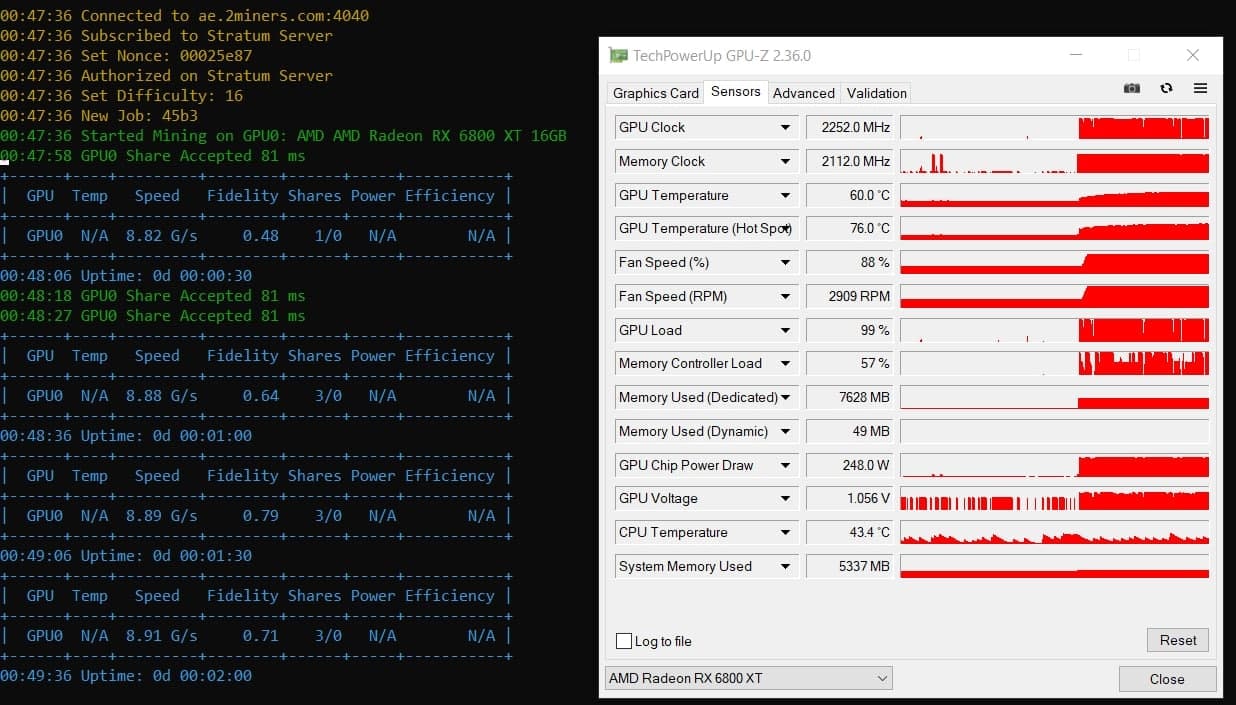Click the GPU Temperature value 60.0 °C

point(849,195)
